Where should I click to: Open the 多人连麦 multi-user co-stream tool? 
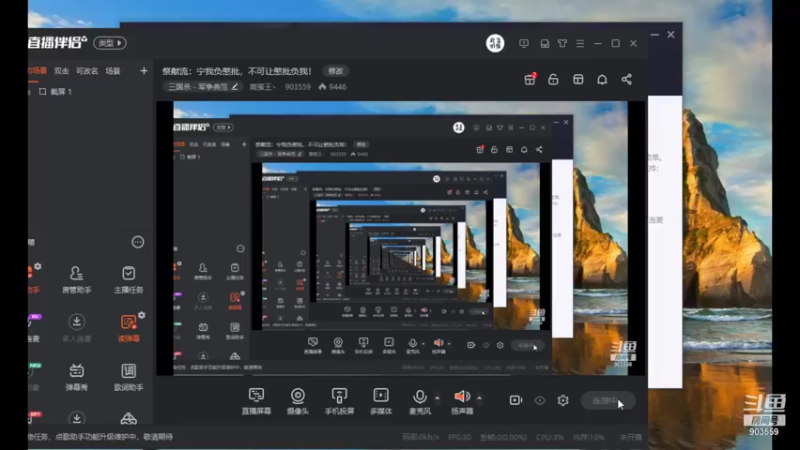click(x=77, y=328)
